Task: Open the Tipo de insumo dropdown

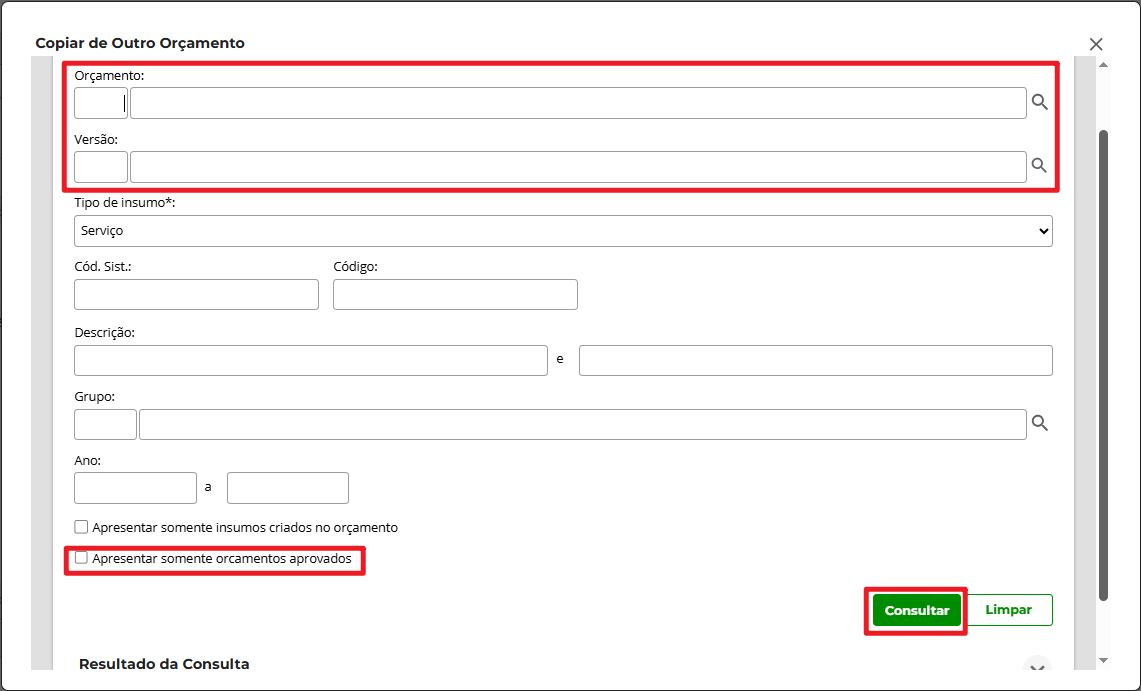Action: 563,231
